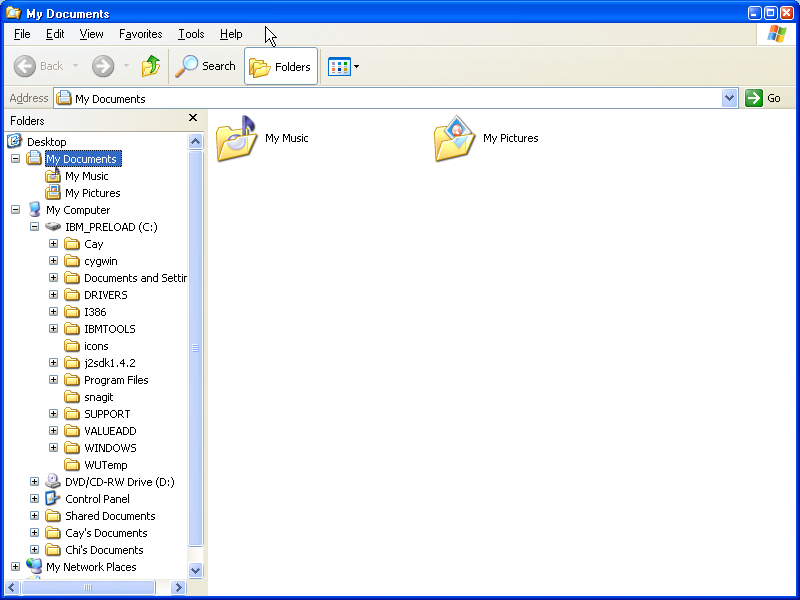Click the green Go arrow button
This screenshot has height=600, width=800.
pos(754,98)
